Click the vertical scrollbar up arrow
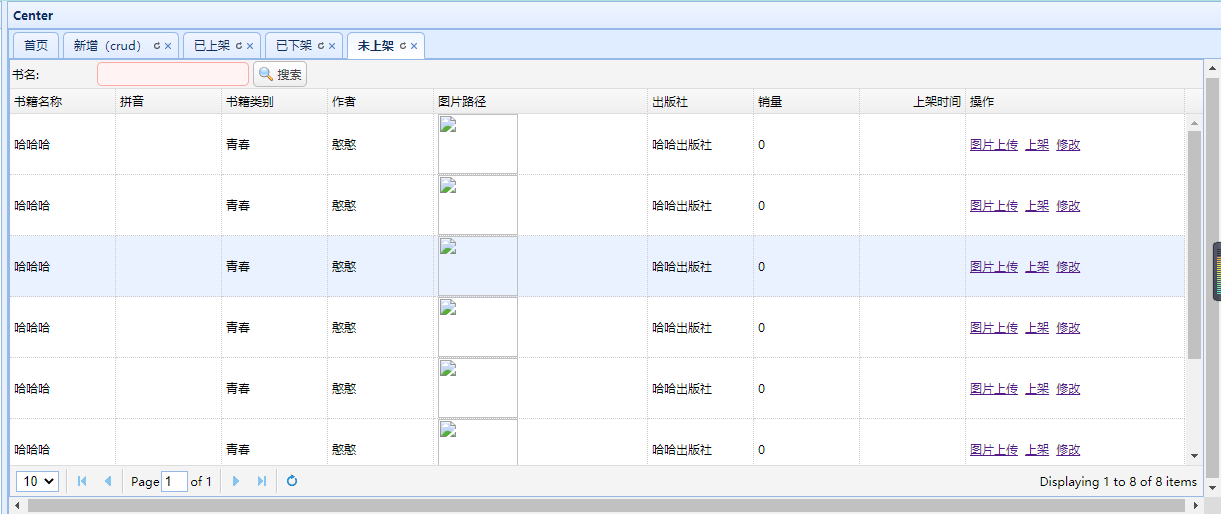The height and width of the screenshot is (514, 1221). pyautogui.click(x=1194, y=123)
